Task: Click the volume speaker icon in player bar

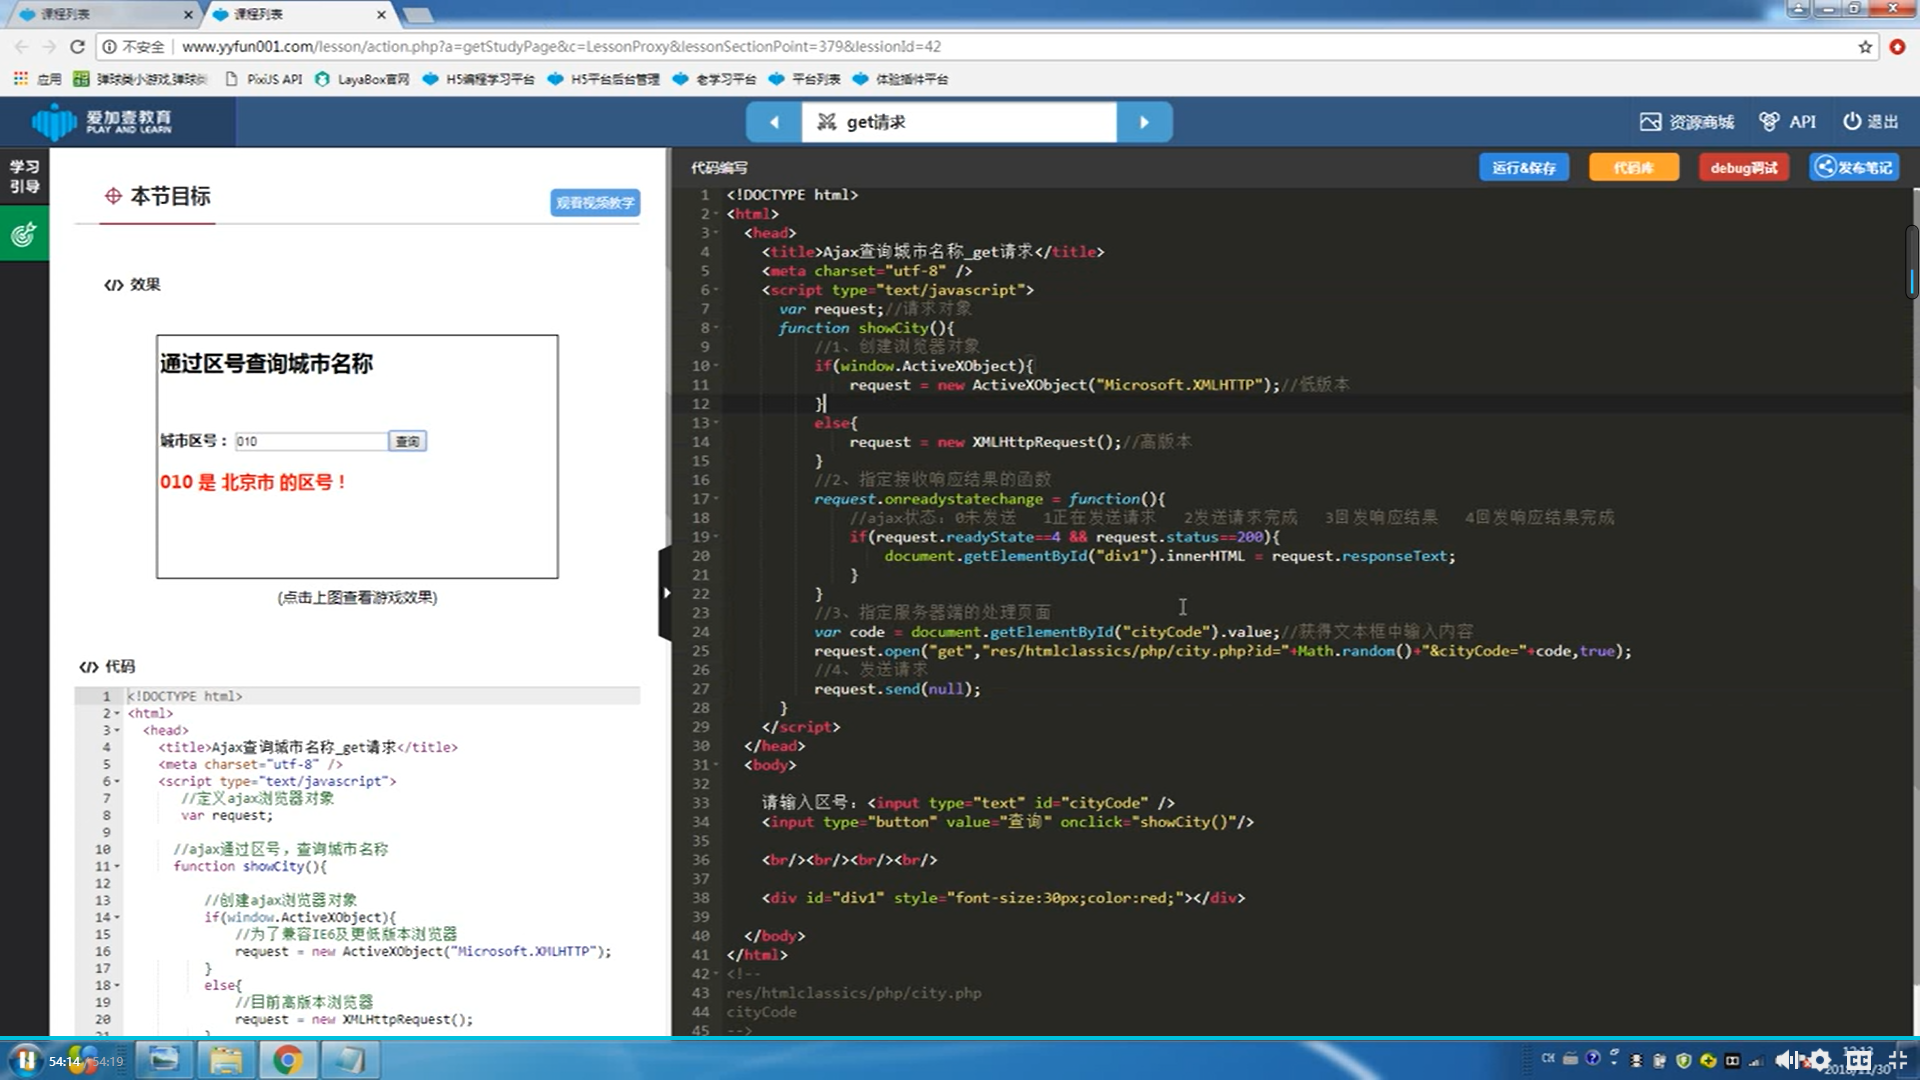Action: click(1785, 1061)
